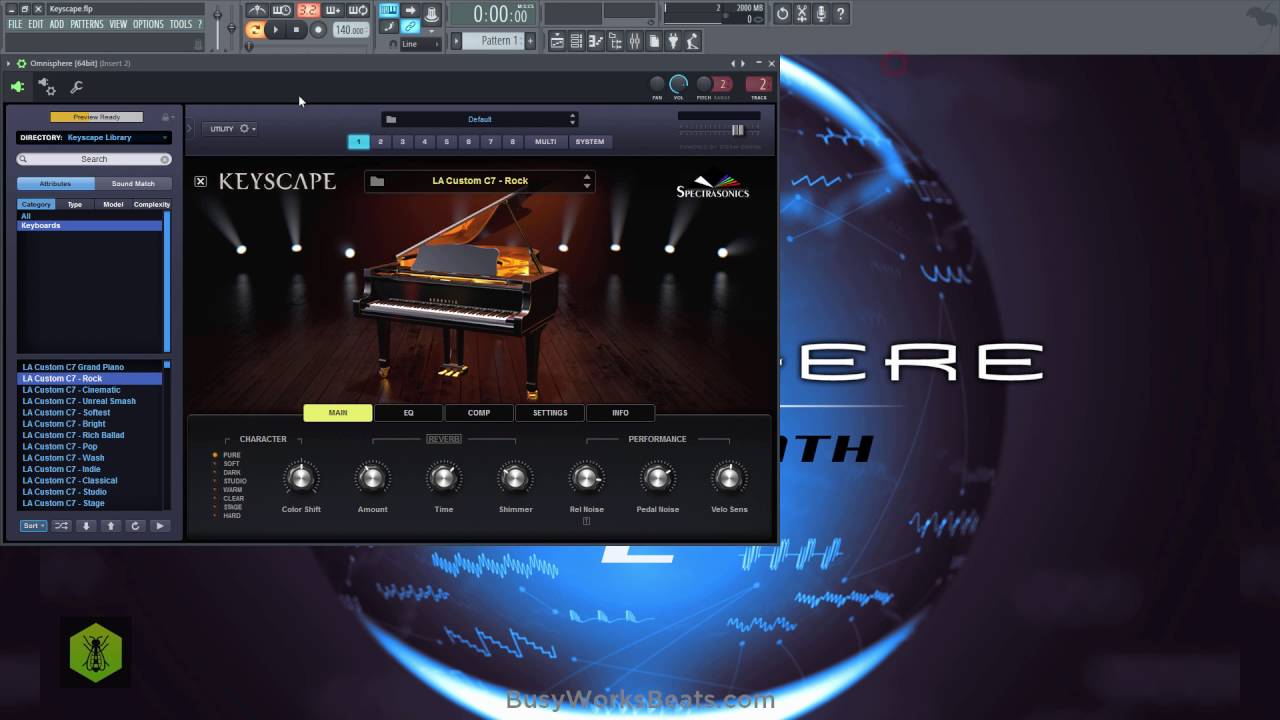Select patch LA Custom C7 - Cinematic

click(x=90, y=390)
